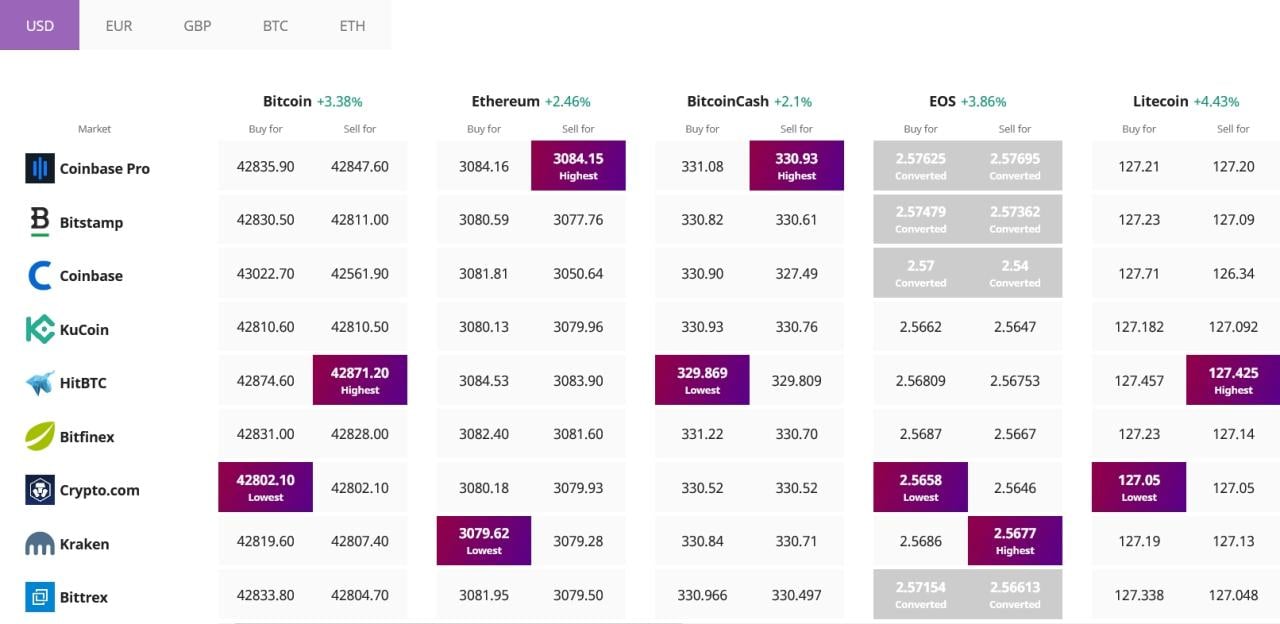Open the HitBTC market name link
1280x624 pixels.
pyautogui.click(x=83, y=383)
